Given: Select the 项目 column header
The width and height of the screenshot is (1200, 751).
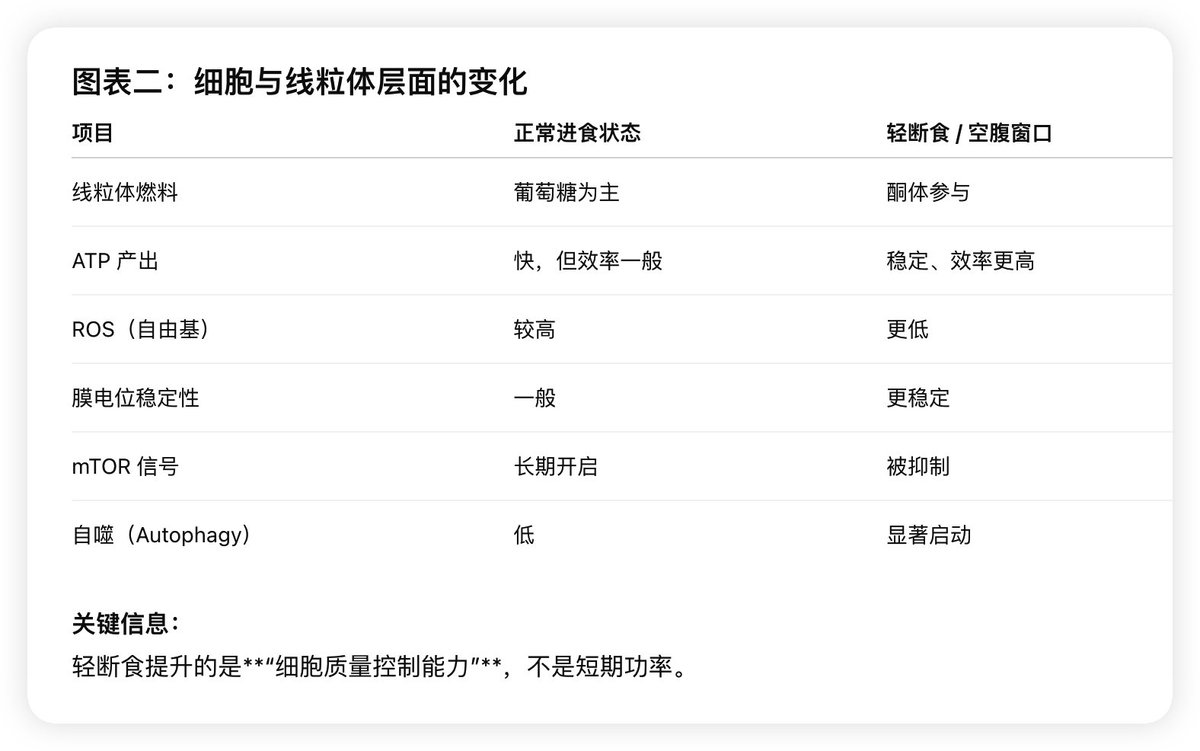Looking at the screenshot, I should (92, 133).
